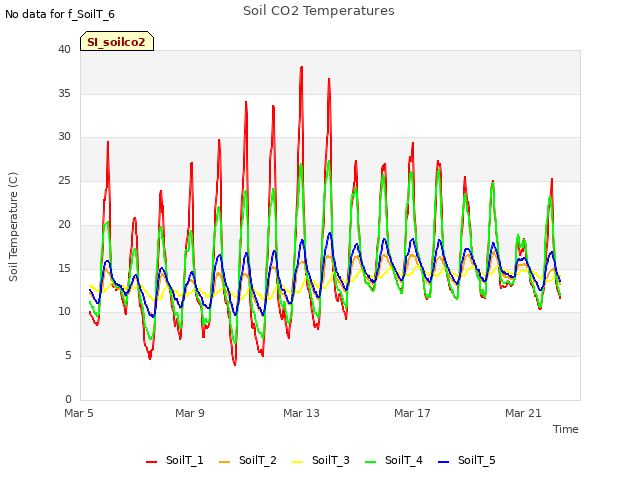
Task: Click the orange SoilT_2 legend swatch
Action: [224, 462]
